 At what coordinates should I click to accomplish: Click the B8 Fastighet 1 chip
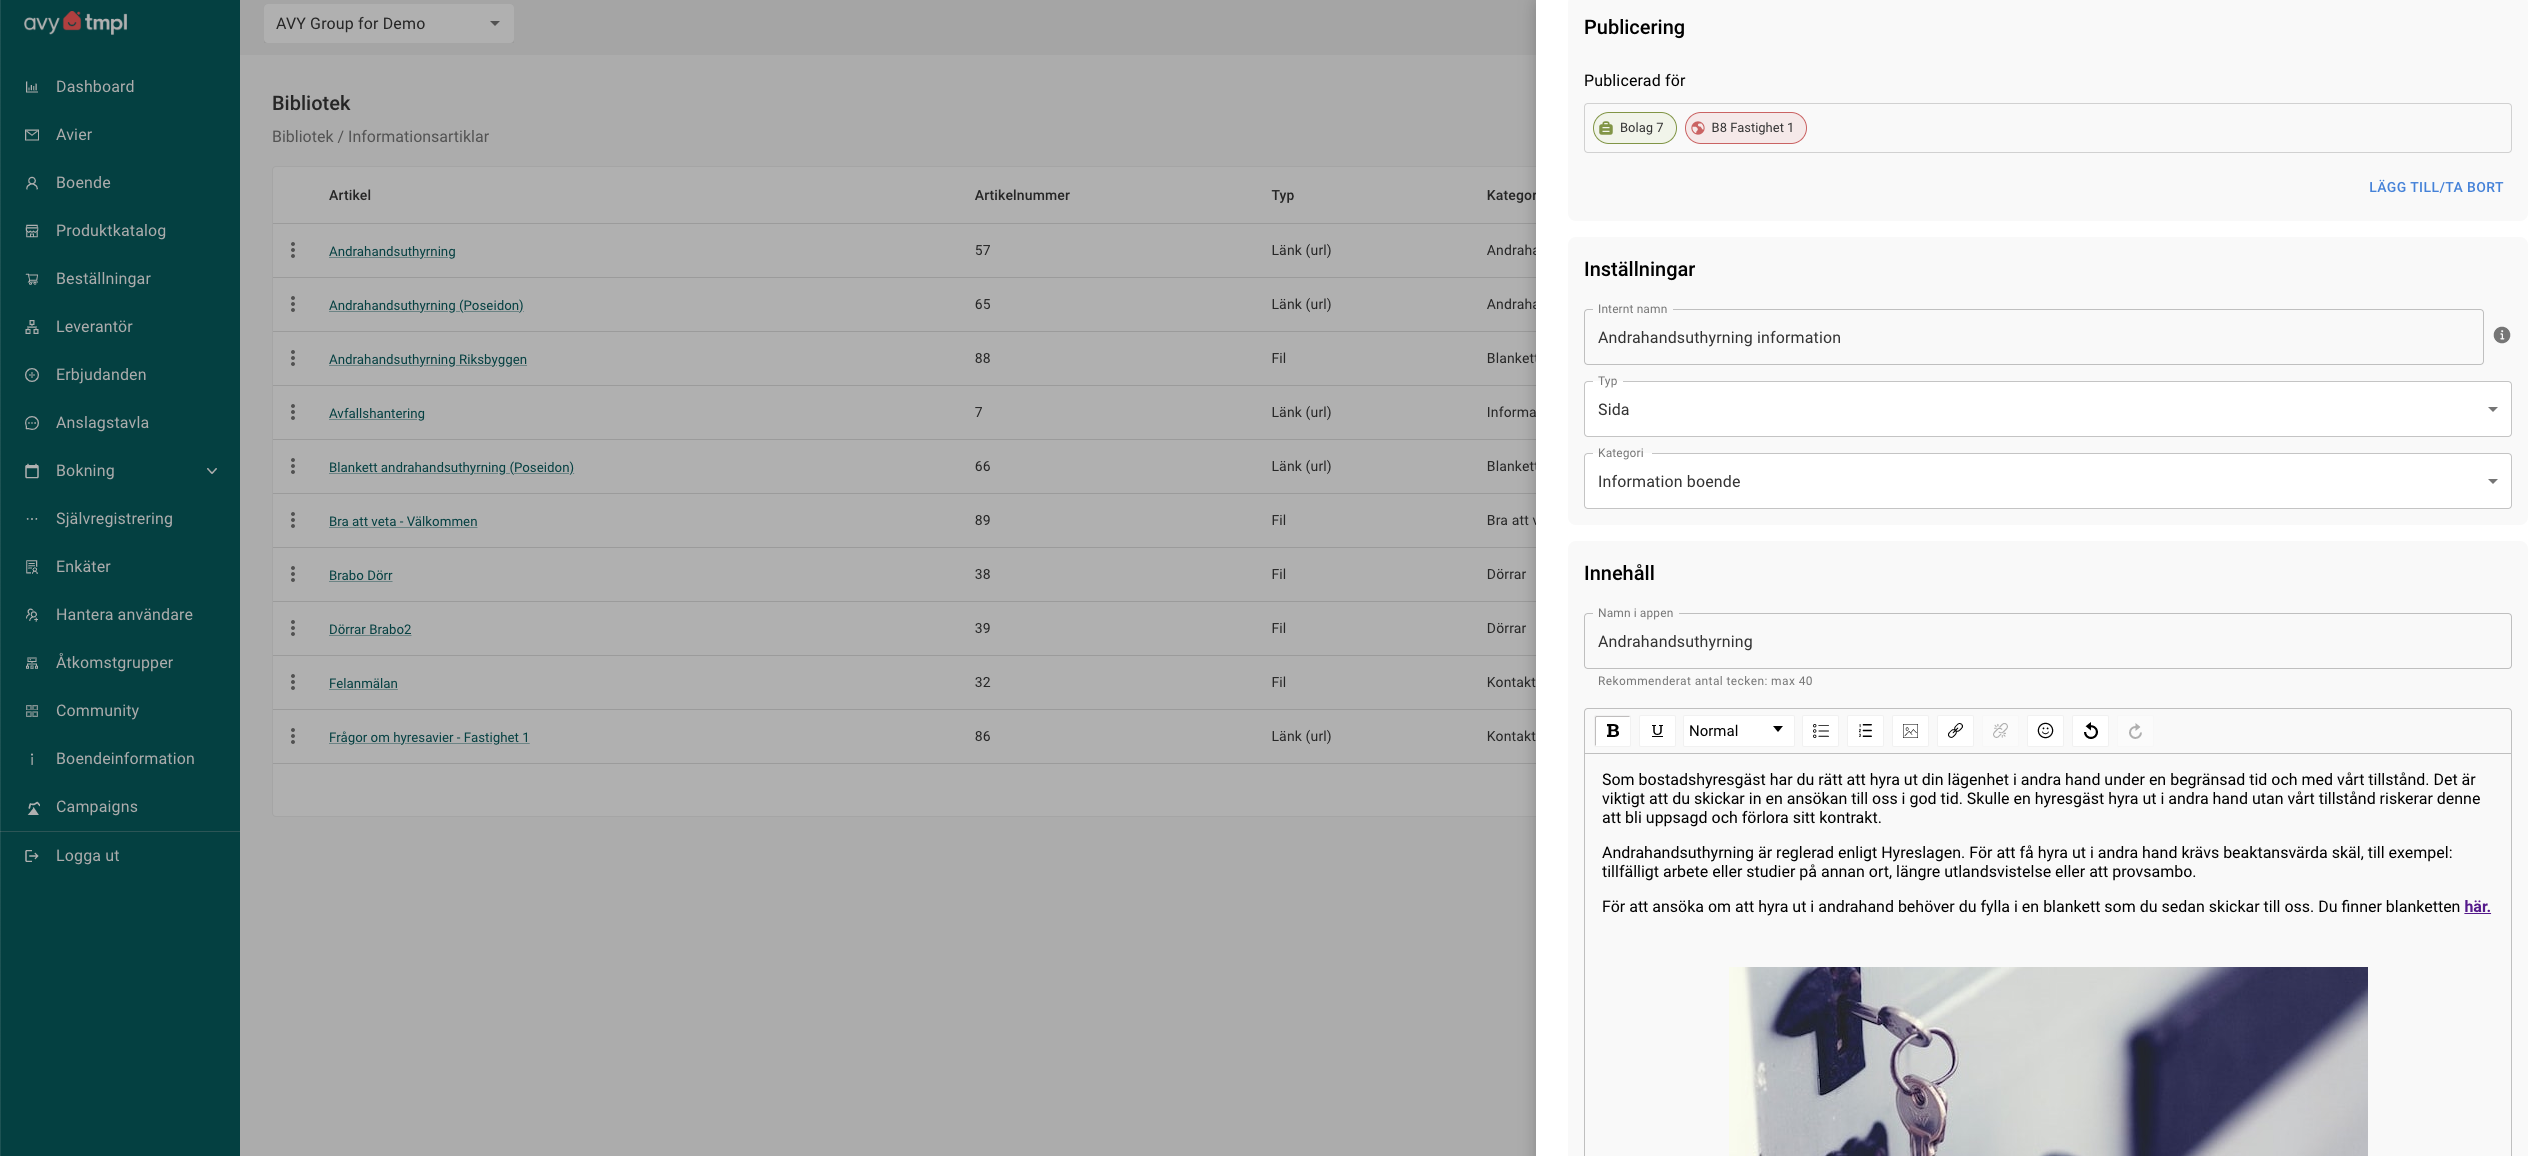[1745, 128]
